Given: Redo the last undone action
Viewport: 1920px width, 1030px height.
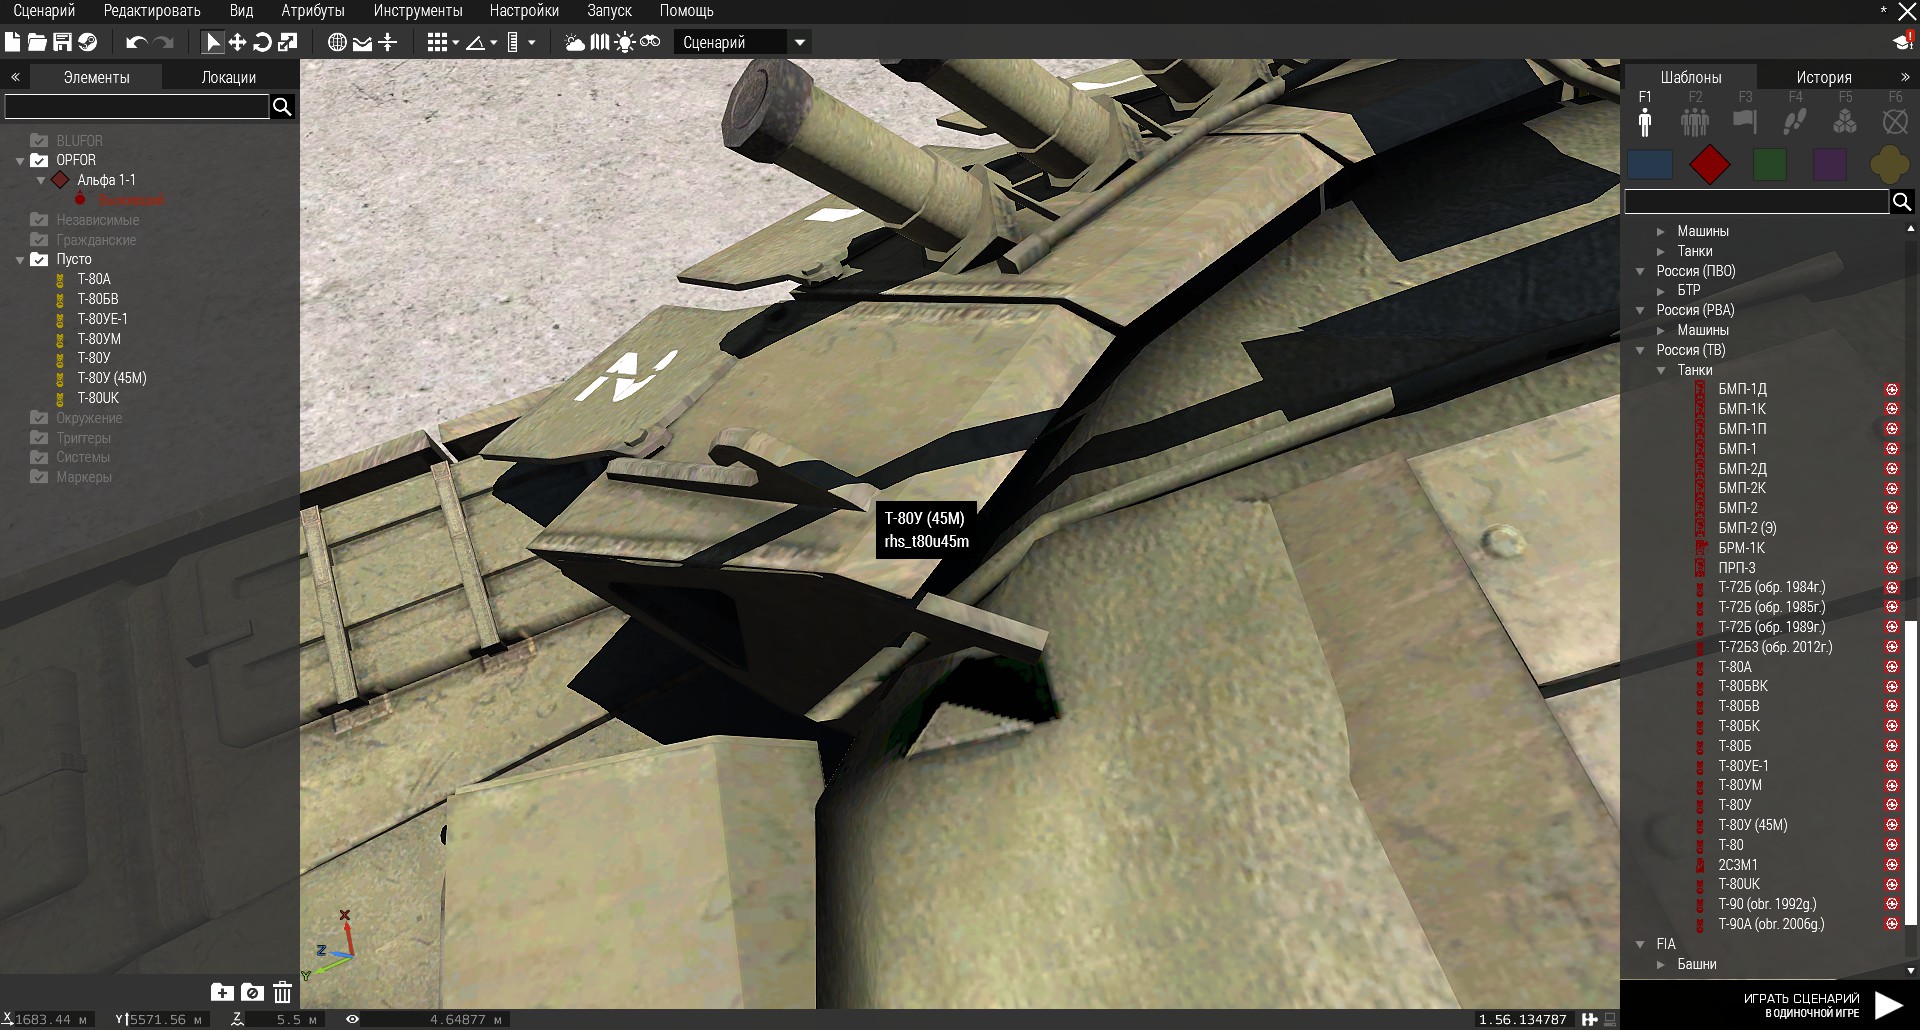Looking at the screenshot, I should tap(164, 42).
